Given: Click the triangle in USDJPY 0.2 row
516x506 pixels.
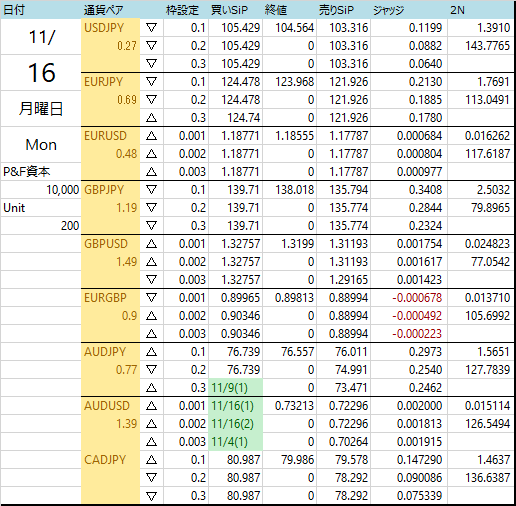Looking at the screenshot, I should tap(151, 46).
